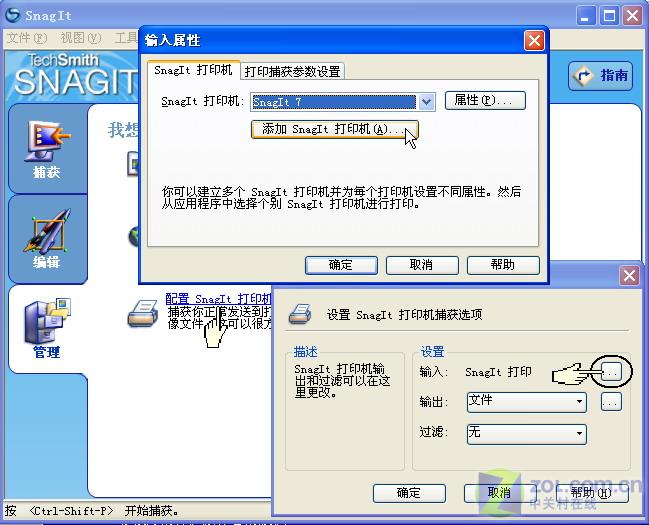Expand the 过滤 dropdown showing 无
This screenshot has height=525, width=649.
click(526, 433)
